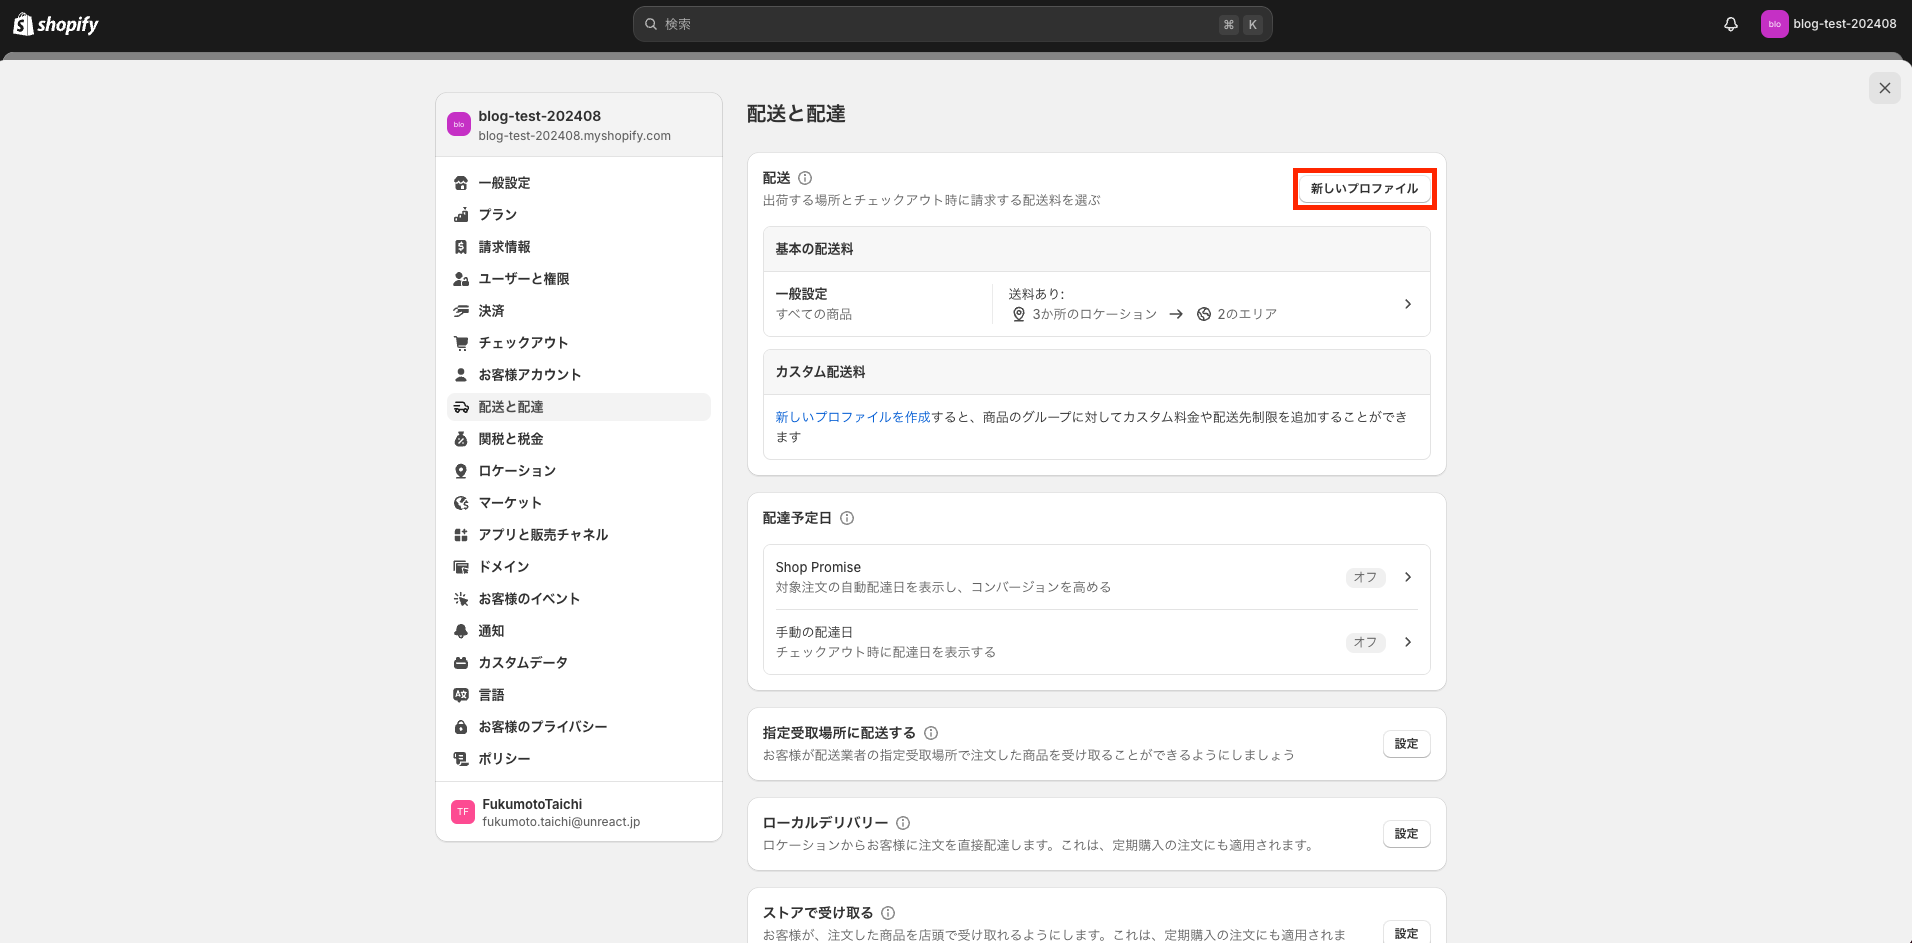
Task: Click the カスタム配送料 header
Action: [x=1097, y=372]
